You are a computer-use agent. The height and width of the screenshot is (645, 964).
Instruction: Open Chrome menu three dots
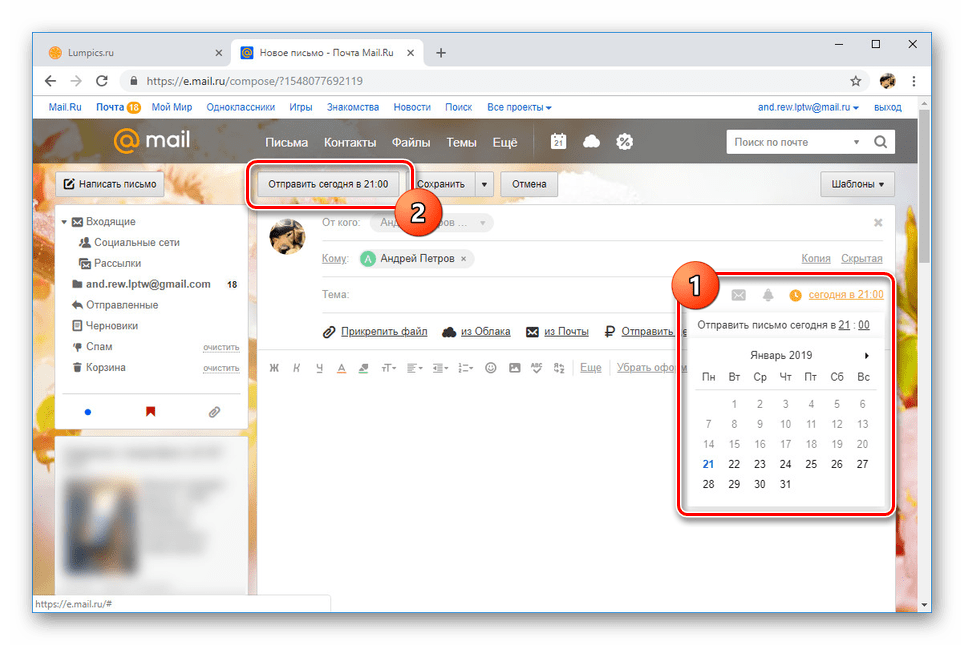click(914, 81)
